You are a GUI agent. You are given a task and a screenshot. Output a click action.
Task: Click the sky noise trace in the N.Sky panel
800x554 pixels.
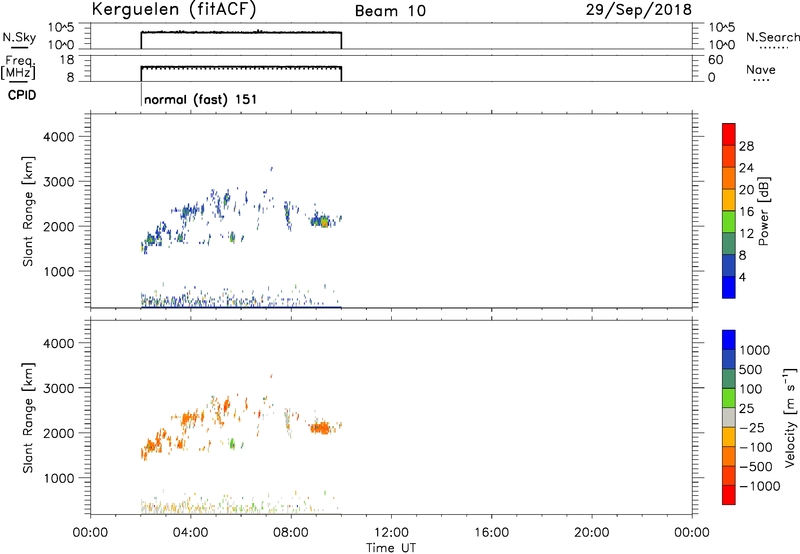coord(241,33)
